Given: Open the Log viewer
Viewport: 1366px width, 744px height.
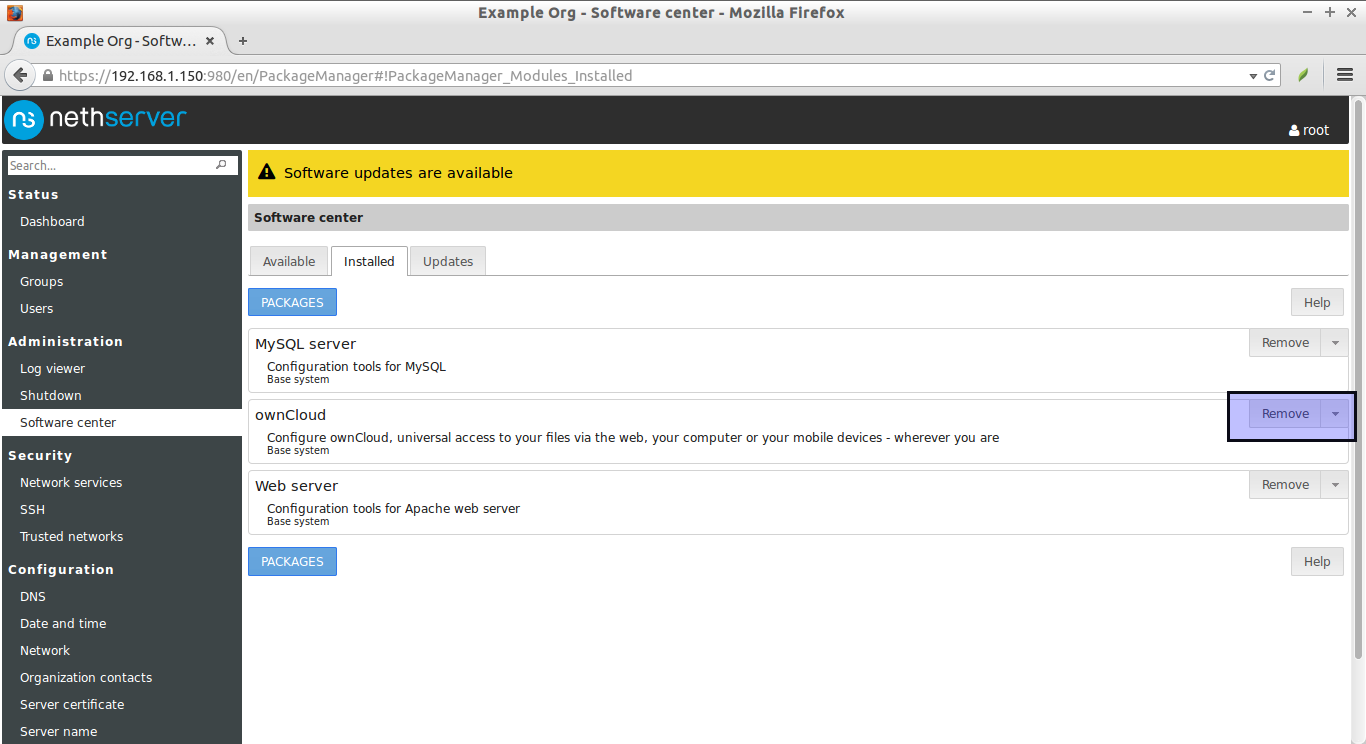Looking at the screenshot, I should coord(52,369).
